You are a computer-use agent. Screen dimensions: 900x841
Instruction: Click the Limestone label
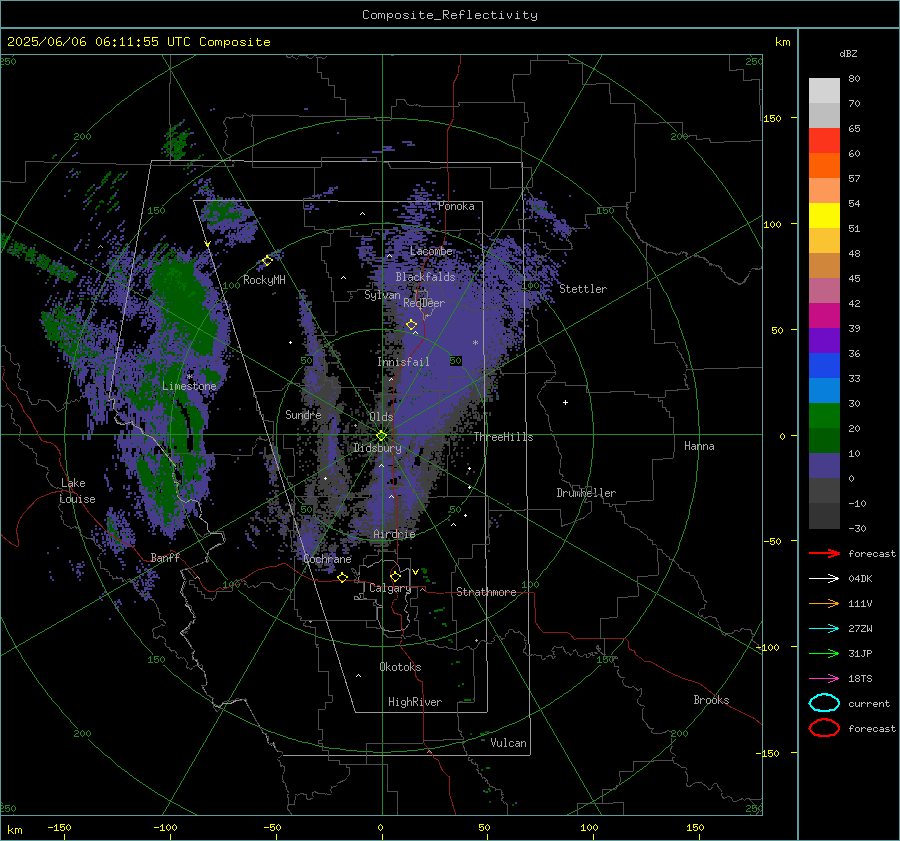point(189,386)
